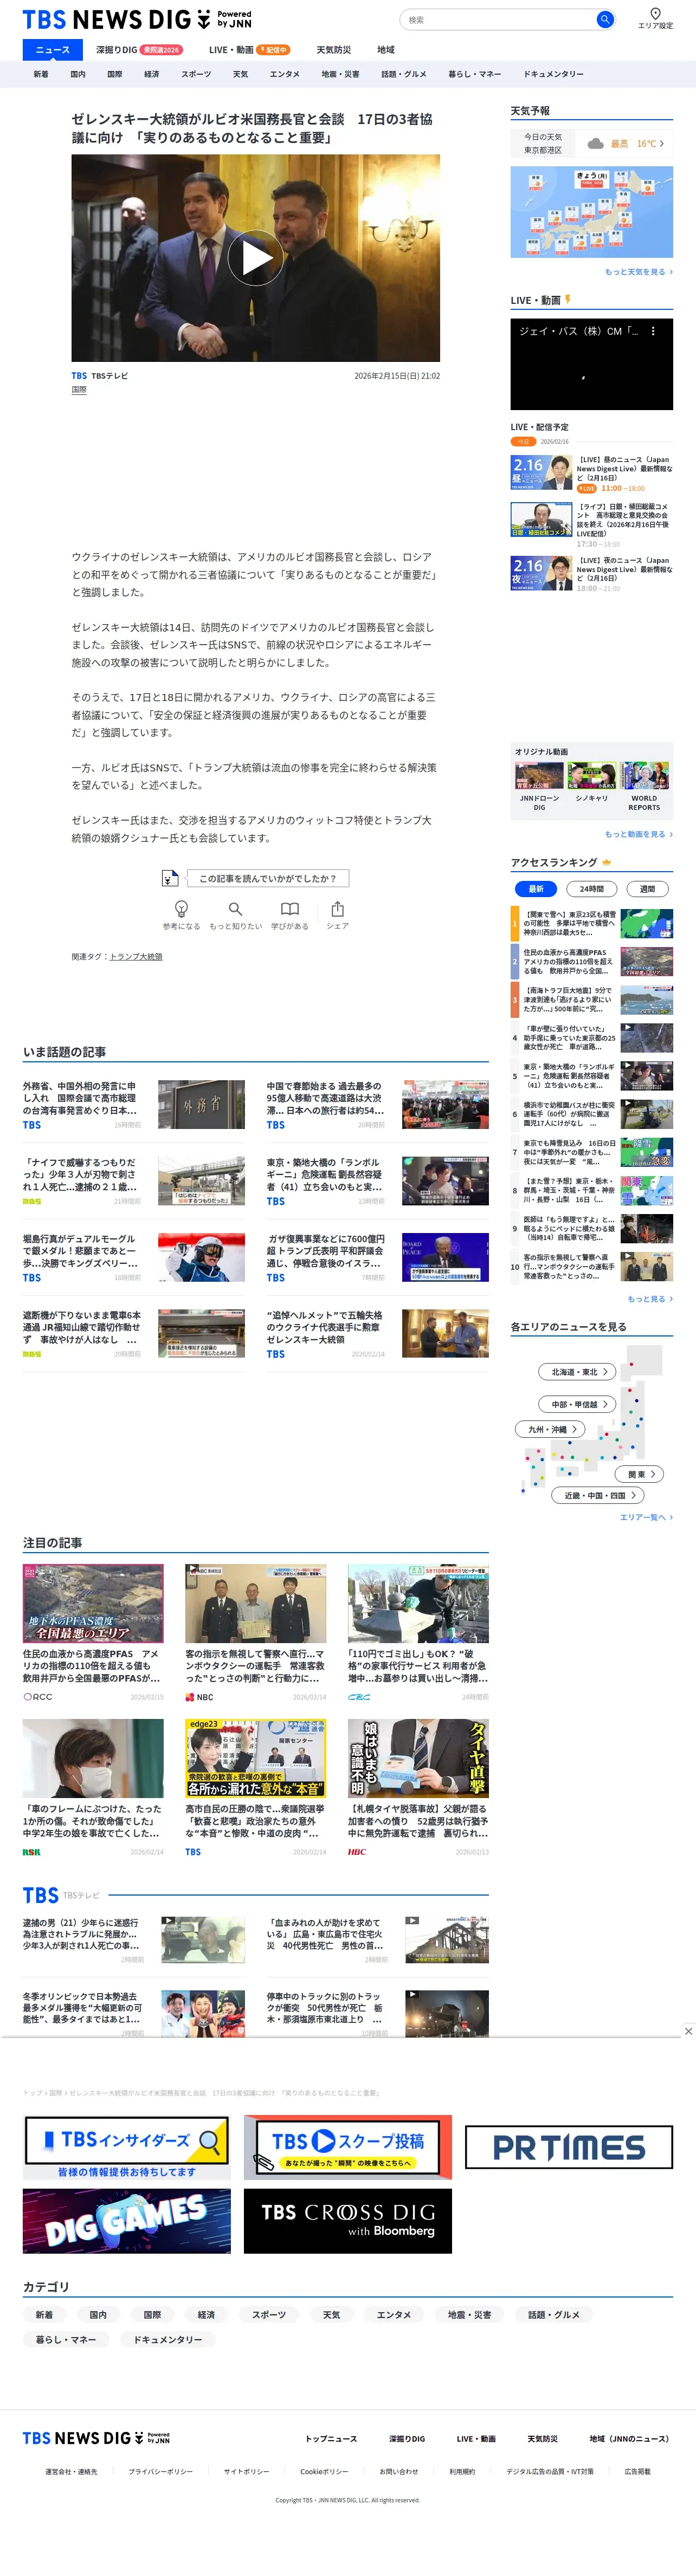Click the HBC logo under 札幌タイヤ article
Viewport: 696px width, 2576px height.
(357, 1852)
